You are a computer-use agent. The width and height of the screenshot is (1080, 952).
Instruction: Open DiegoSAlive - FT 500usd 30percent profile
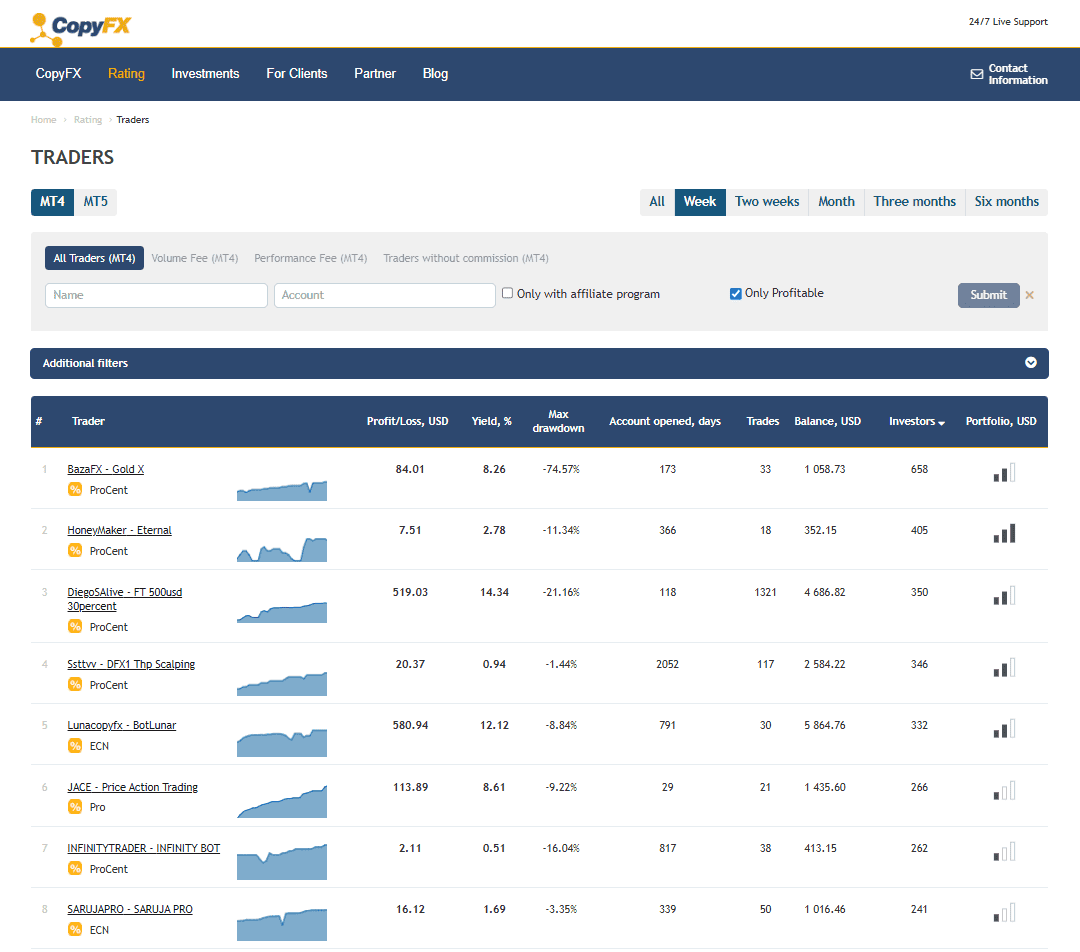125,599
